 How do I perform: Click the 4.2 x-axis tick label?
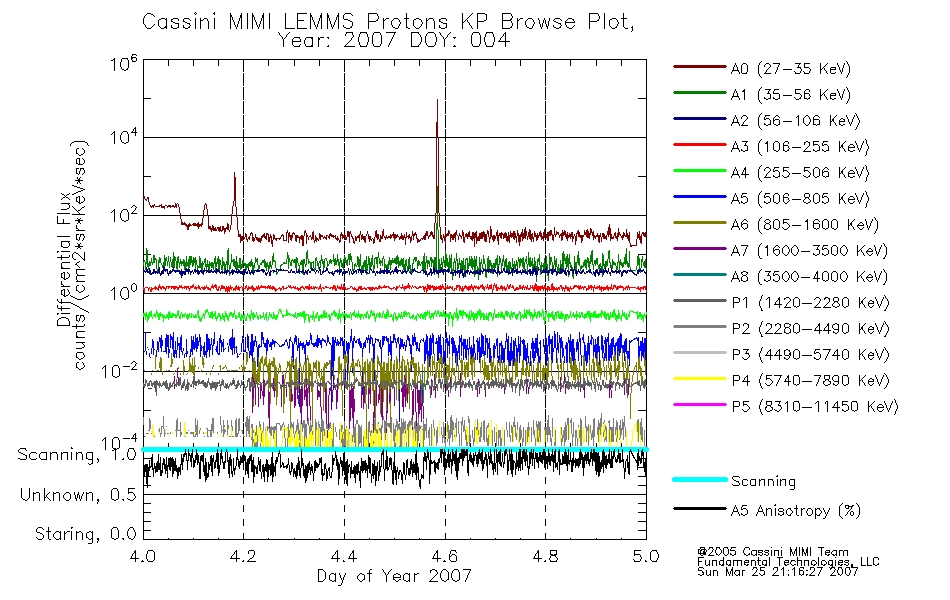pyautogui.click(x=244, y=556)
